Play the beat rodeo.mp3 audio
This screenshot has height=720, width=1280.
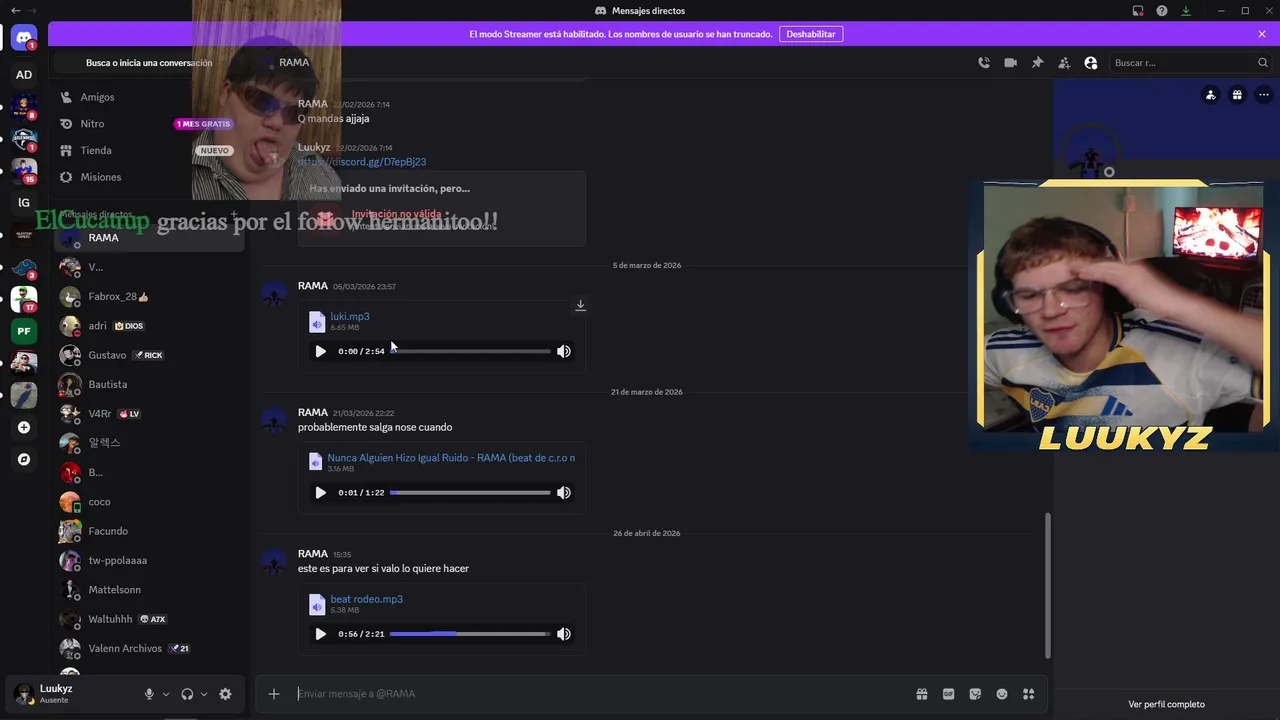tap(320, 634)
